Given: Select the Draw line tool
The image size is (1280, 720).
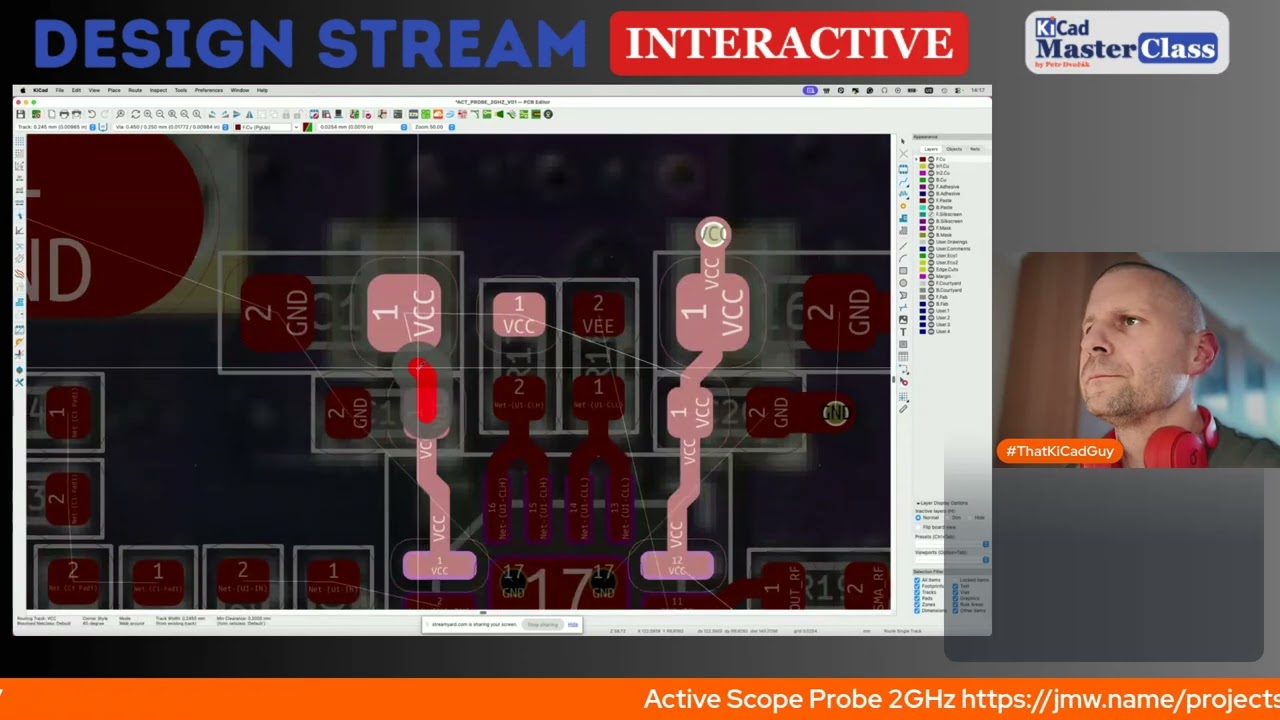Looking at the screenshot, I should 903,246.
